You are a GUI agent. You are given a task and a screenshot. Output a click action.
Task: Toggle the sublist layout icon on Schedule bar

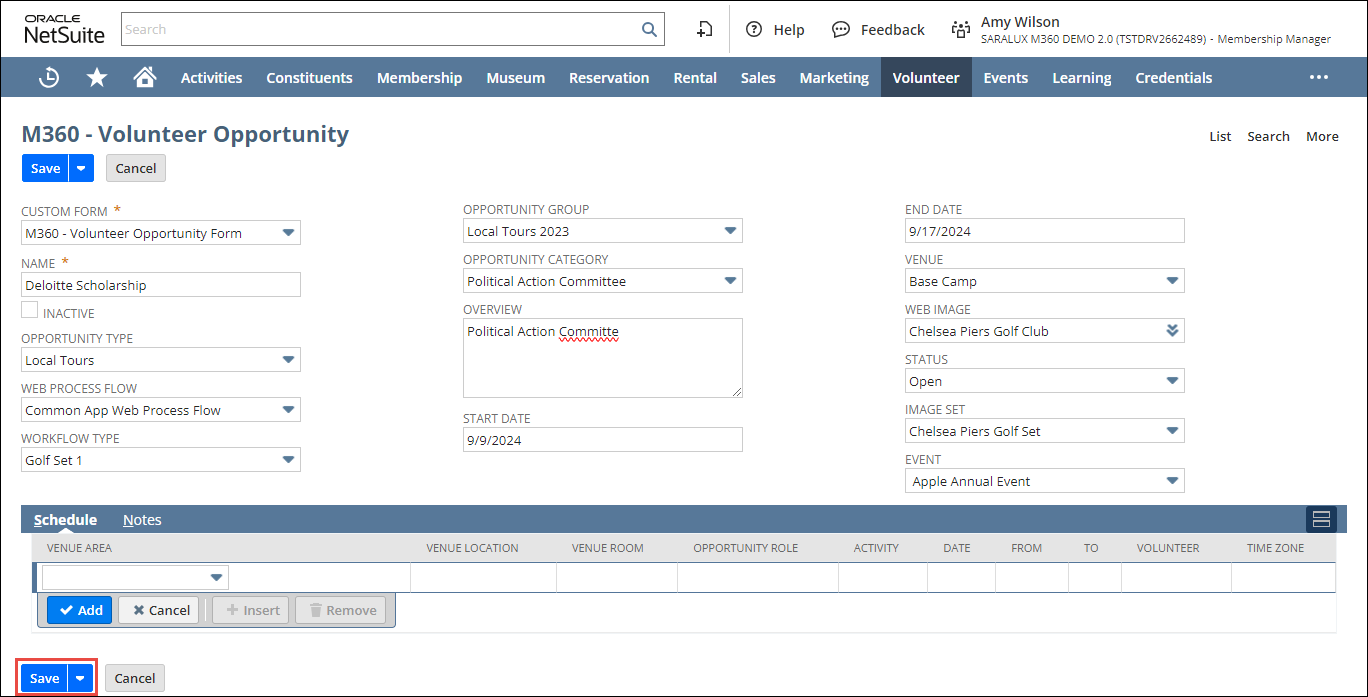click(1321, 518)
